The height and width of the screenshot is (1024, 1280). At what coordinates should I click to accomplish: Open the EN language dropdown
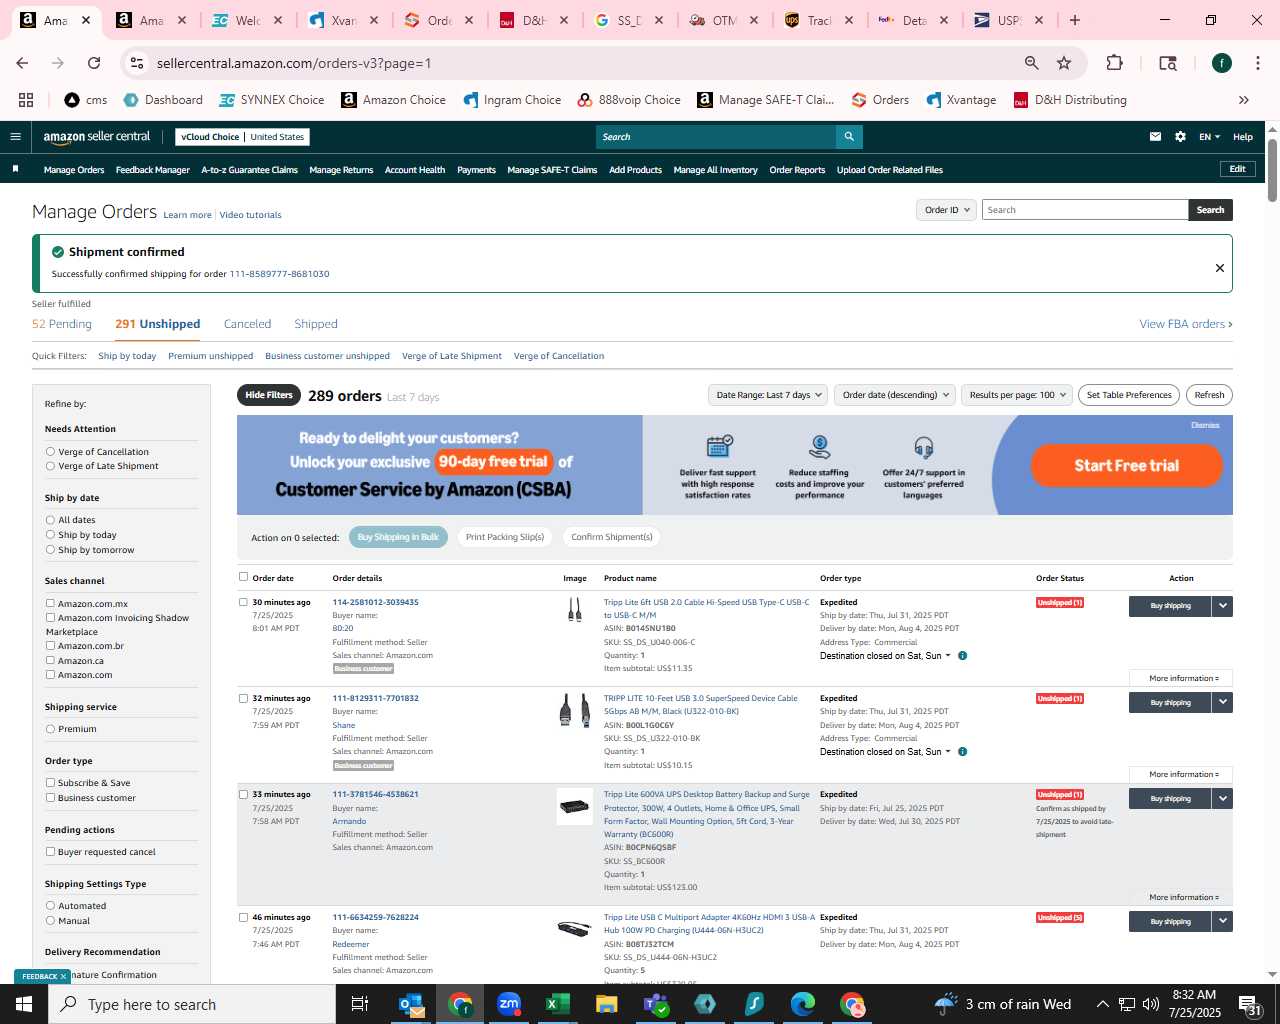pyautogui.click(x=1209, y=137)
